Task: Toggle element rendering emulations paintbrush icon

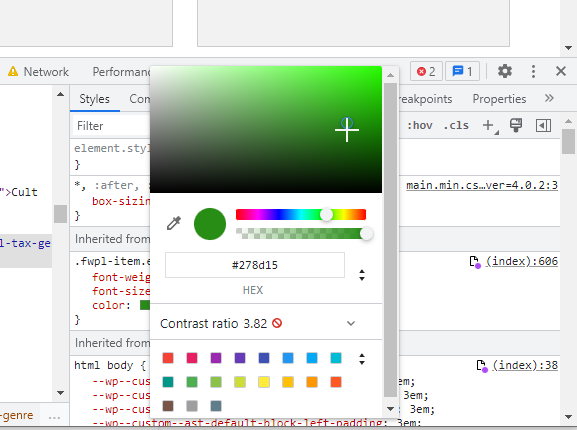Action: tap(516, 125)
